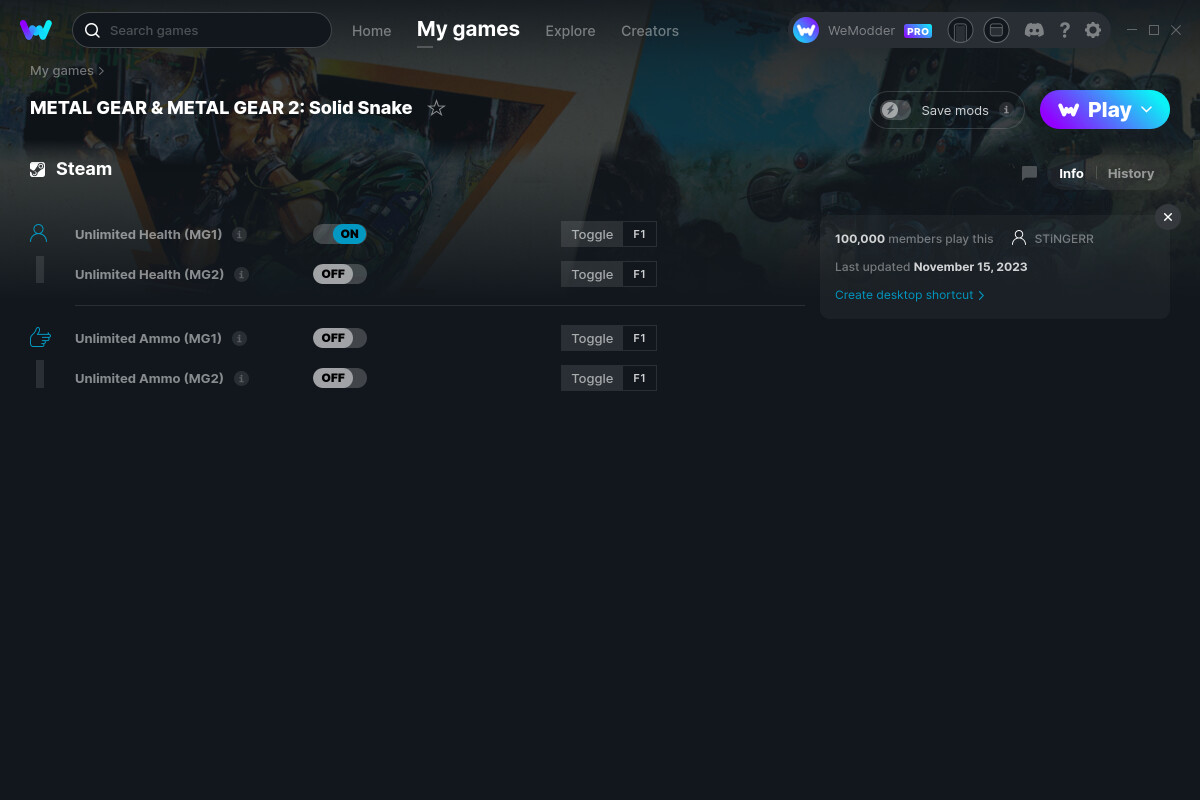Turn on Unlimited Ammo (MG1)

[x=340, y=338]
